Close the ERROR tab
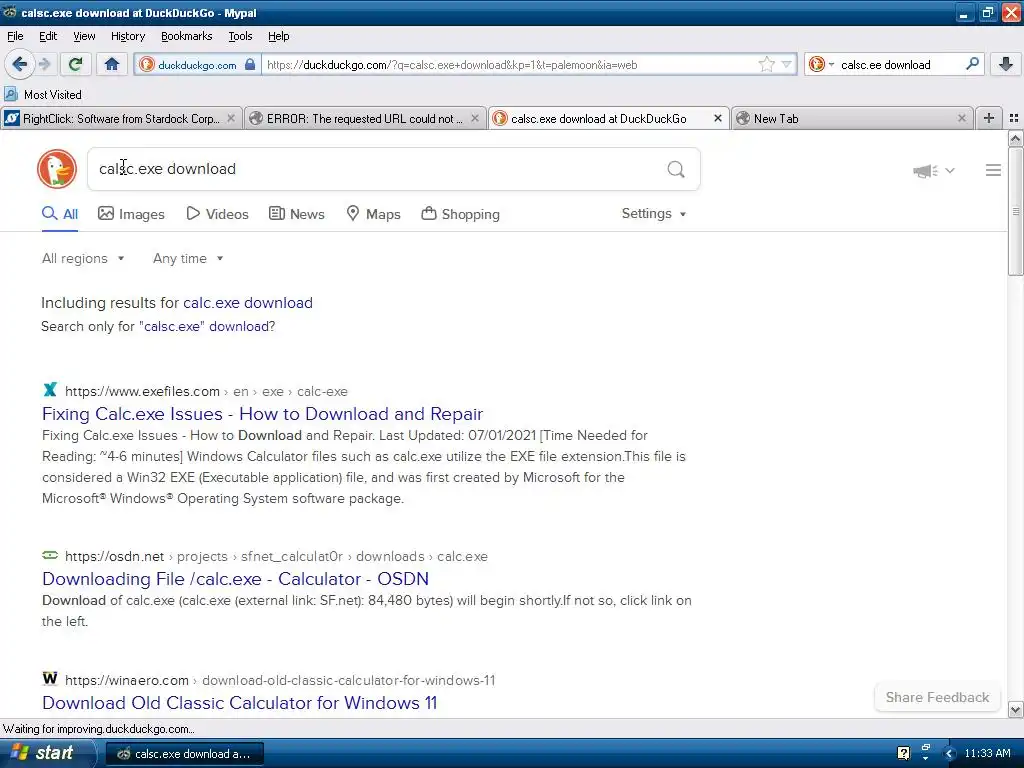This screenshot has height=768, width=1024. [475, 118]
